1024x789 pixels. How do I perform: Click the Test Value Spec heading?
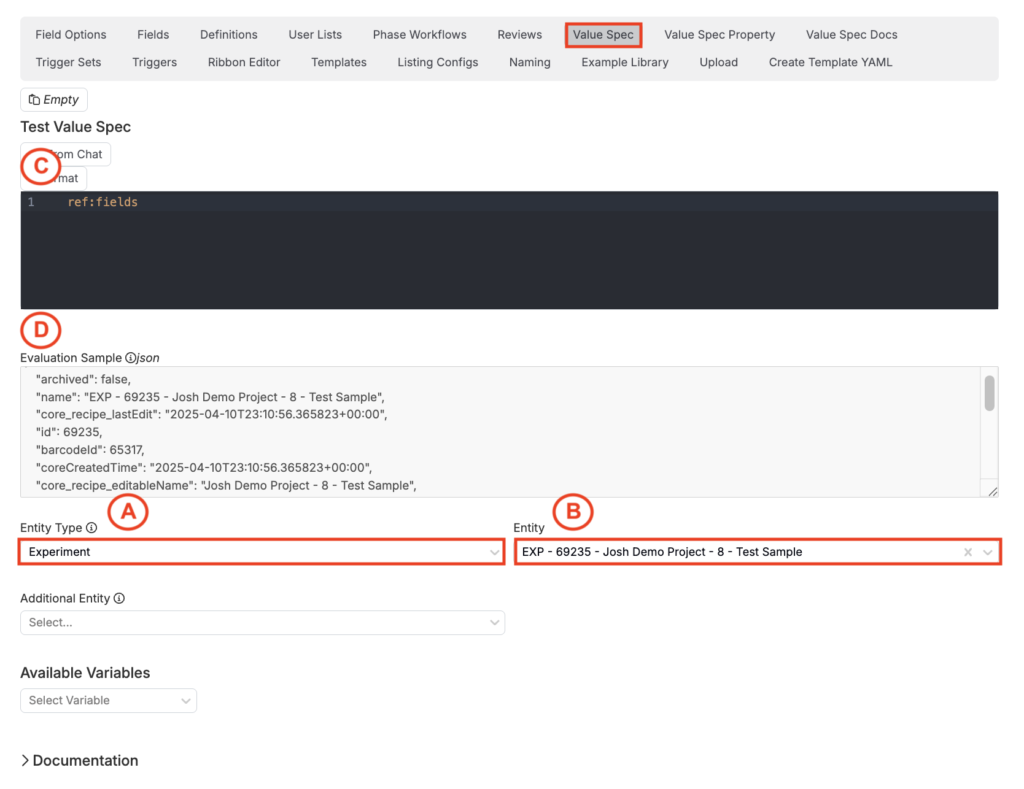tap(76, 127)
